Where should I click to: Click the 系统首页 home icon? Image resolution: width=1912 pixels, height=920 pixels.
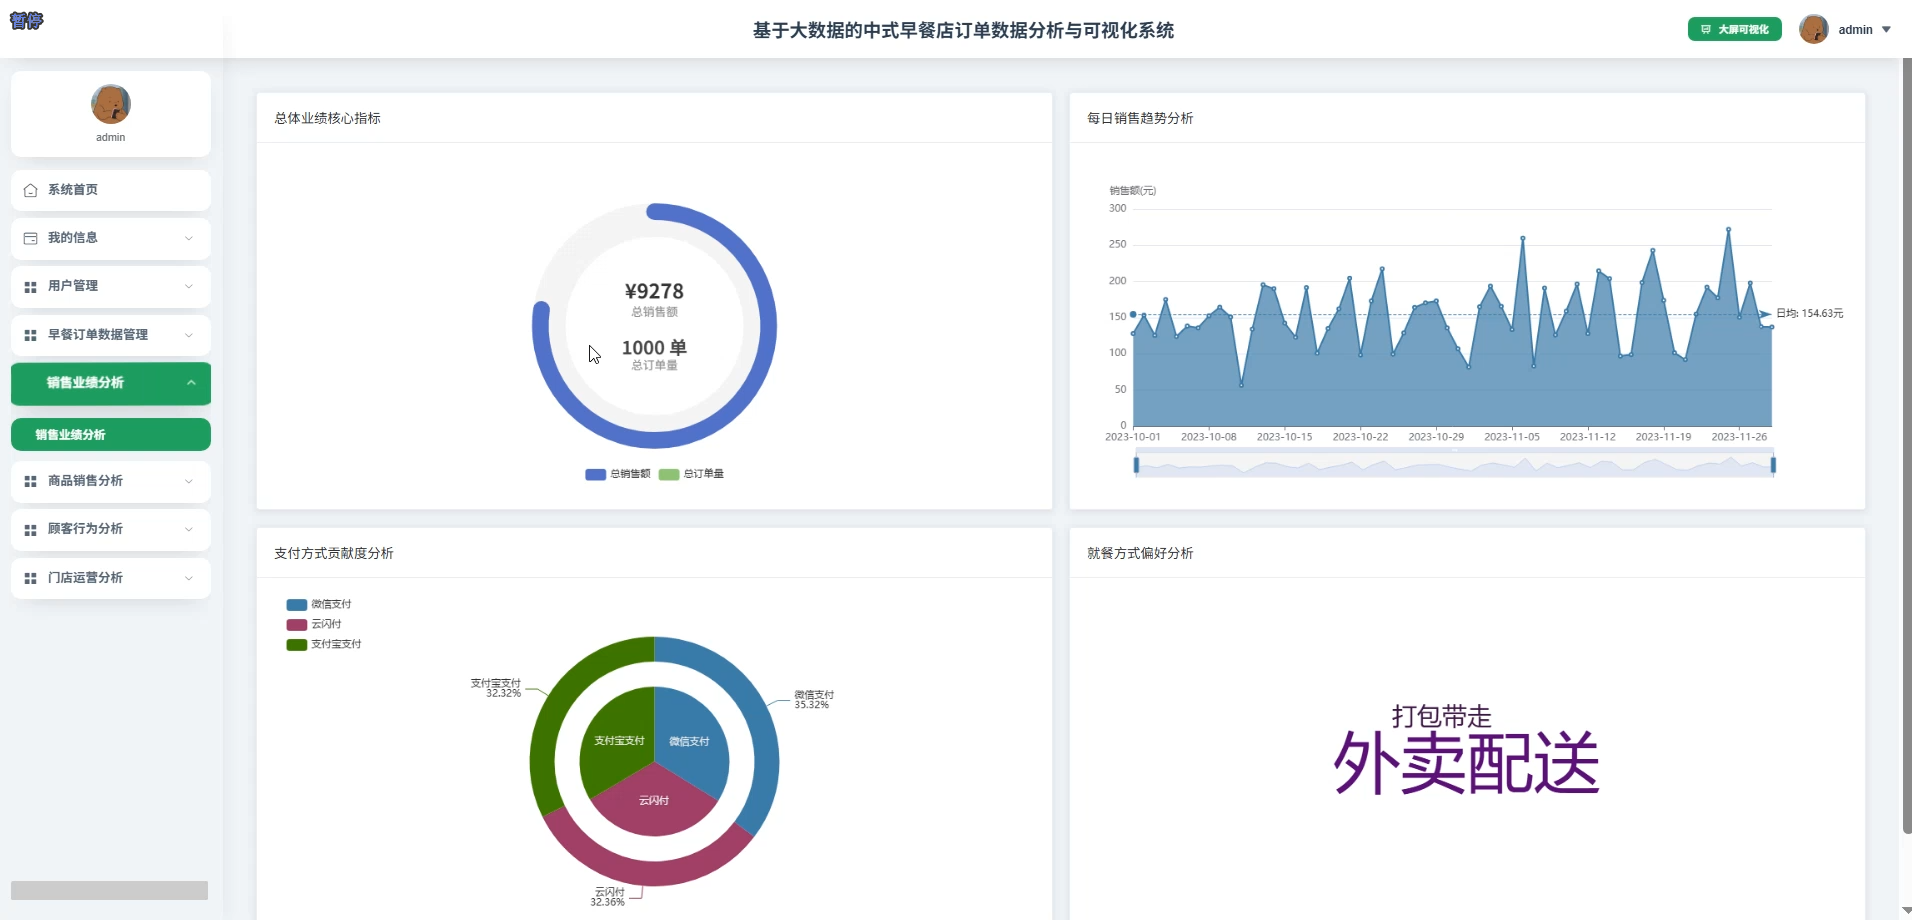(x=30, y=190)
